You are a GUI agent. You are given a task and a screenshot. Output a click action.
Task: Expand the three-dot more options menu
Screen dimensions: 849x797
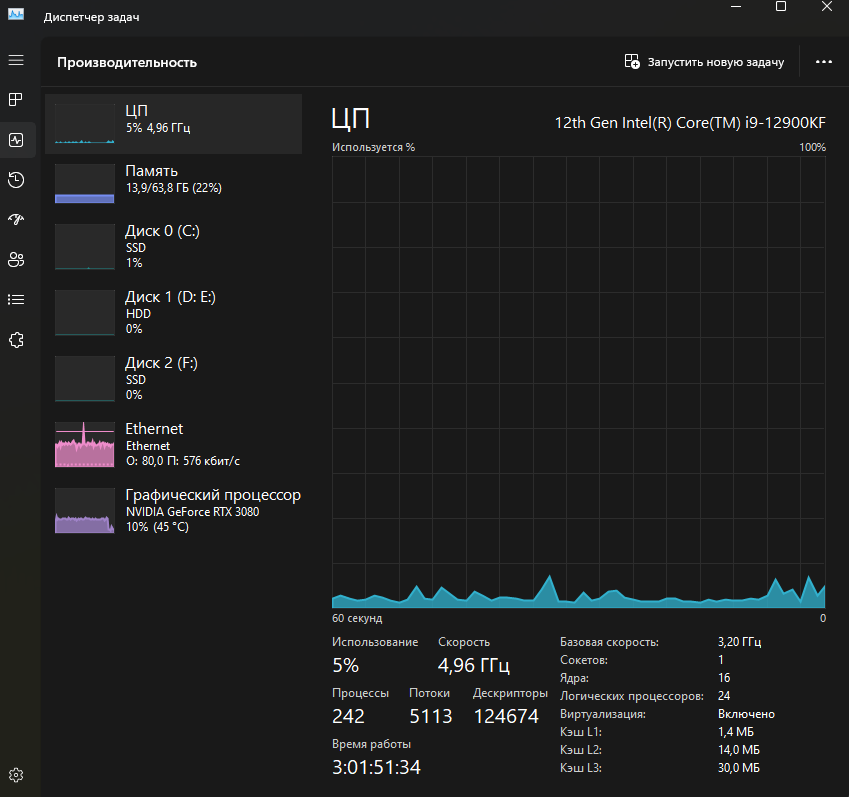[823, 62]
